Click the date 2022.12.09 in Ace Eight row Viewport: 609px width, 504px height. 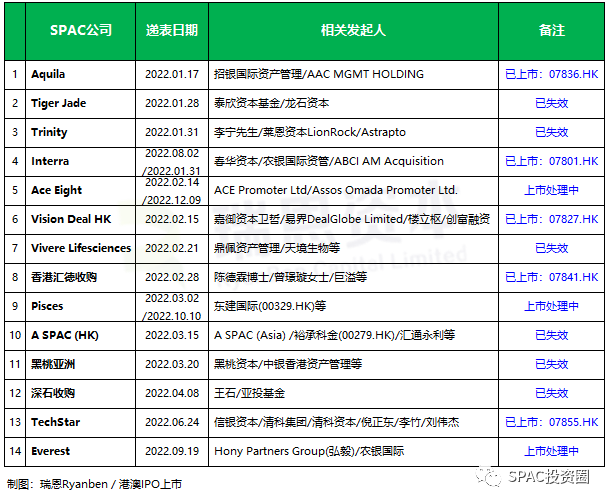(x=172, y=200)
